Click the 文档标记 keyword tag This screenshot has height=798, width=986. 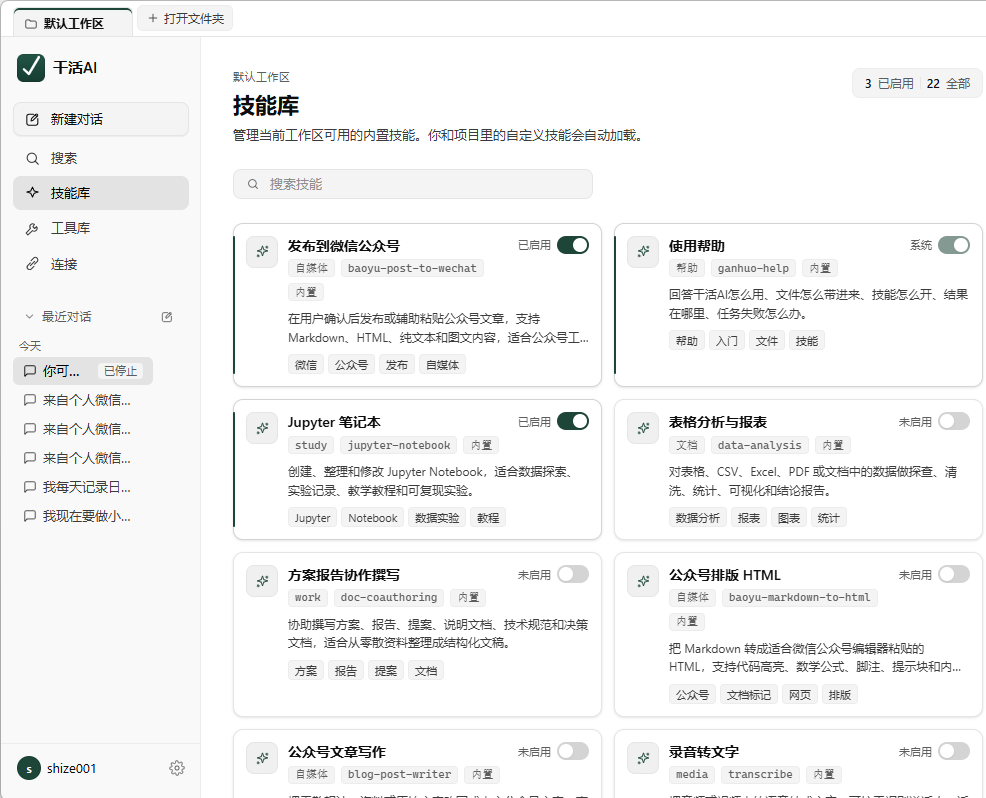click(x=748, y=695)
